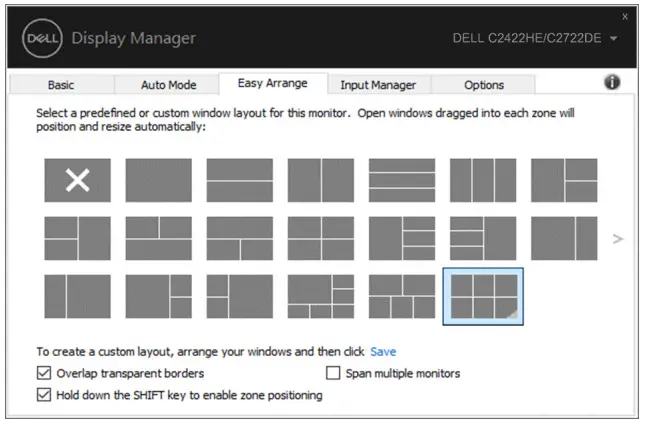
Task: Go to the Input Manager tab
Action: (x=378, y=85)
